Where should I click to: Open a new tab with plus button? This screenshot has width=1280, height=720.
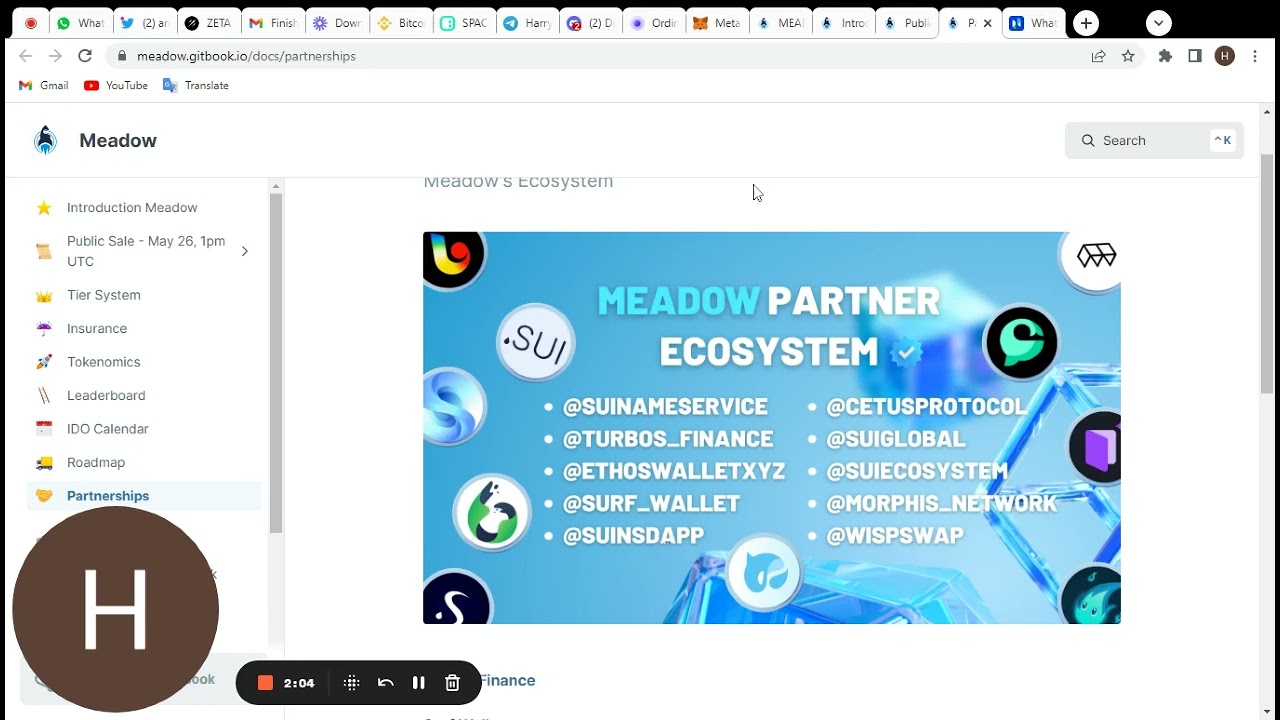pyautogui.click(x=1086, y=23)
